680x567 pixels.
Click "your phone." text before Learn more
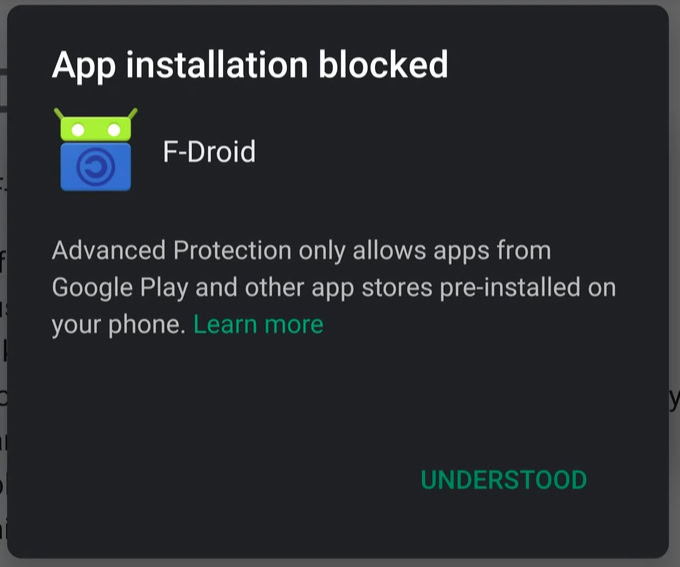(x=119, y=324)
